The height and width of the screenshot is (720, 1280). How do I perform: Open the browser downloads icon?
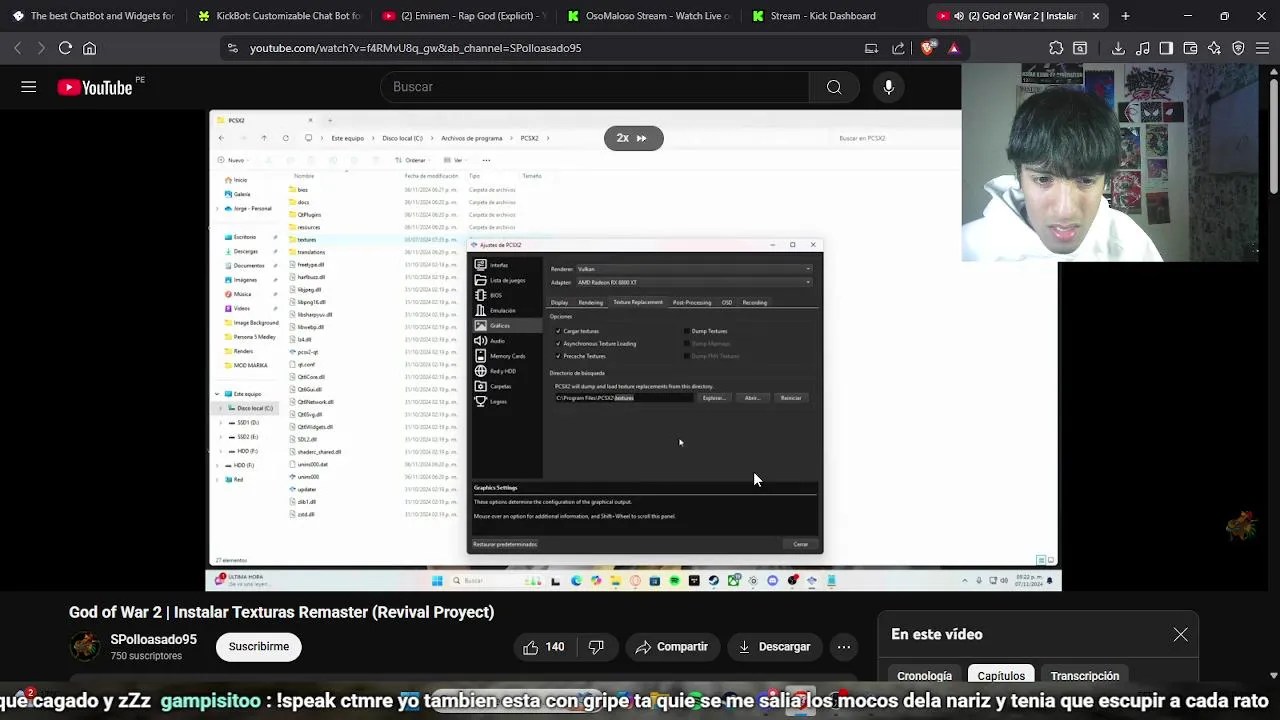click(x=1118, y=48)
